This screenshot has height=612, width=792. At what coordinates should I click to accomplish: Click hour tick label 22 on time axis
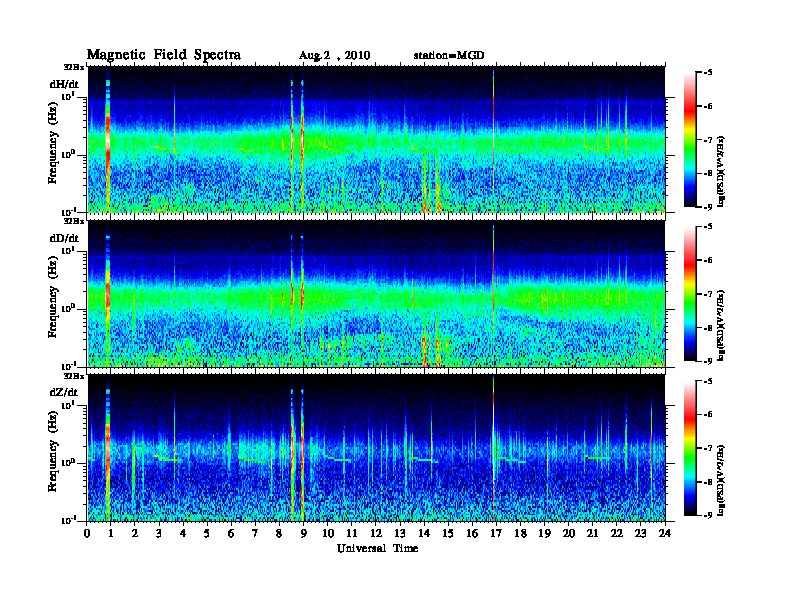[617, 534]
